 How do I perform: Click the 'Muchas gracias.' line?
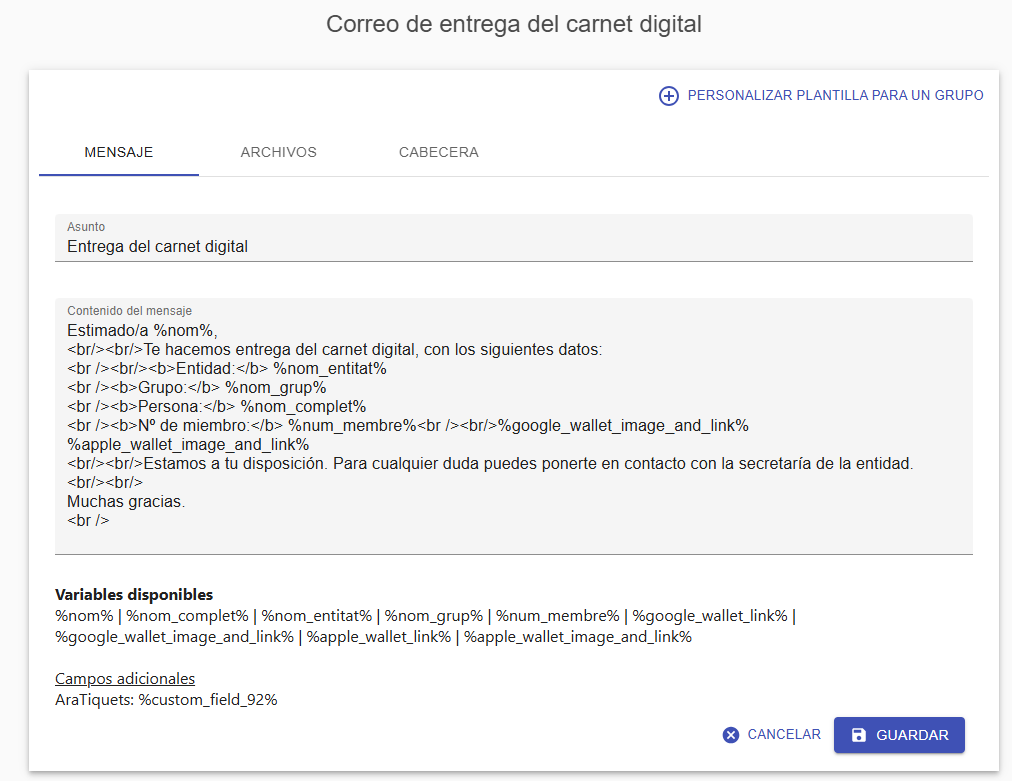[x=126, y=502]
